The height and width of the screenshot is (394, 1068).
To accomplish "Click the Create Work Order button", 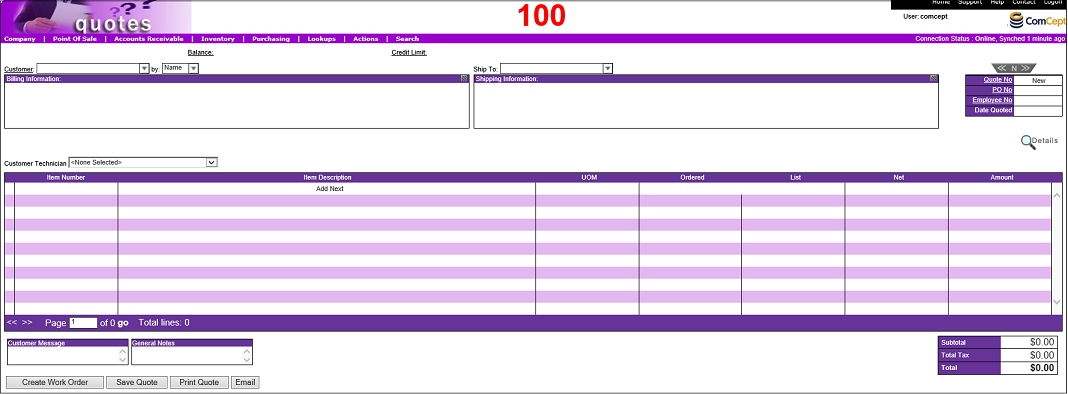I will click(55, 382).
